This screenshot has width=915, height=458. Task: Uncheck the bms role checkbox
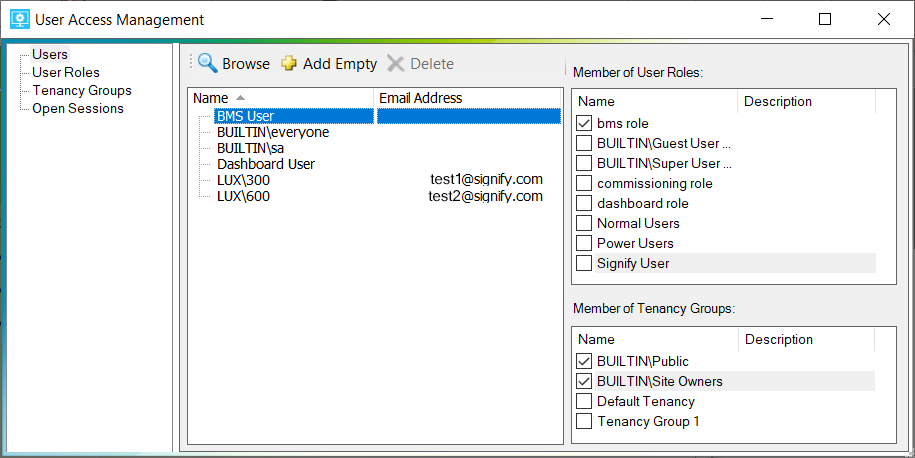pyautogui.click(x=585, y=123)
